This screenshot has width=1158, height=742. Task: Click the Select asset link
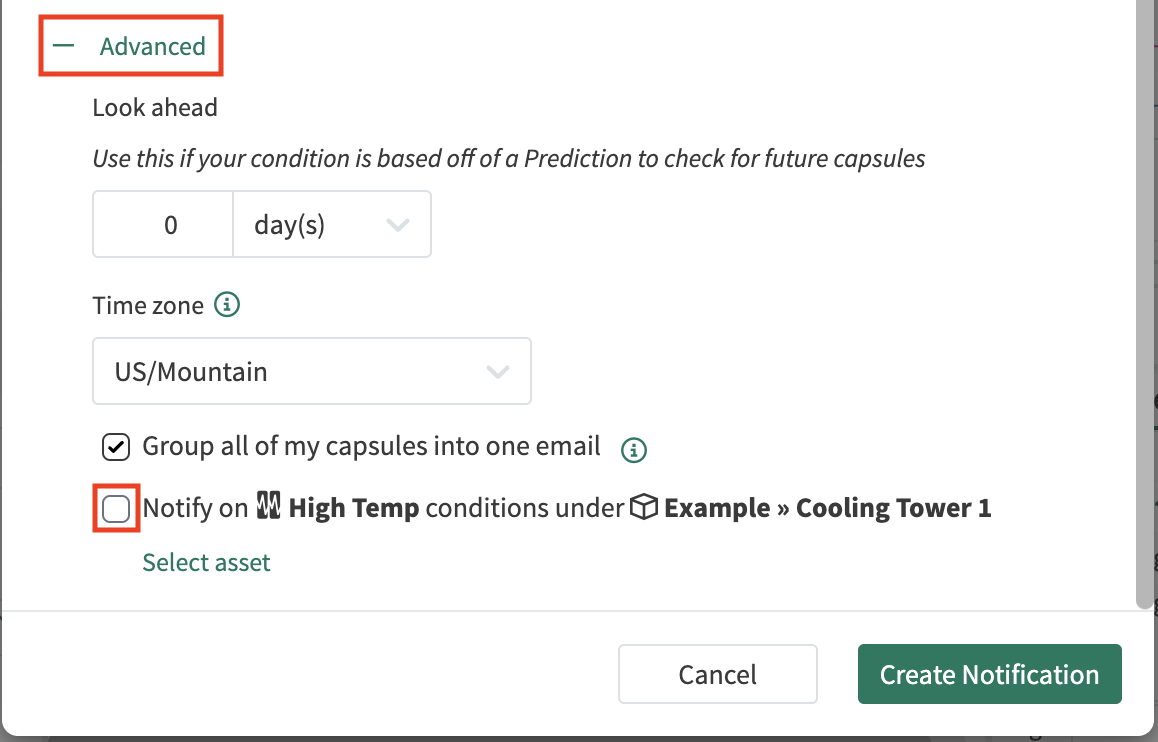pos(206,562)
